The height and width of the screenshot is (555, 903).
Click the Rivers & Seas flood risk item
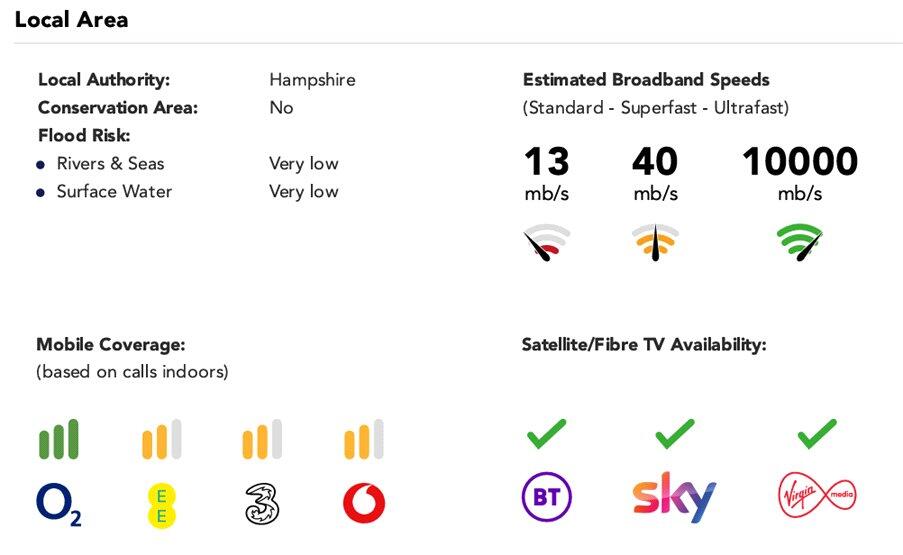tap(110, 164)
